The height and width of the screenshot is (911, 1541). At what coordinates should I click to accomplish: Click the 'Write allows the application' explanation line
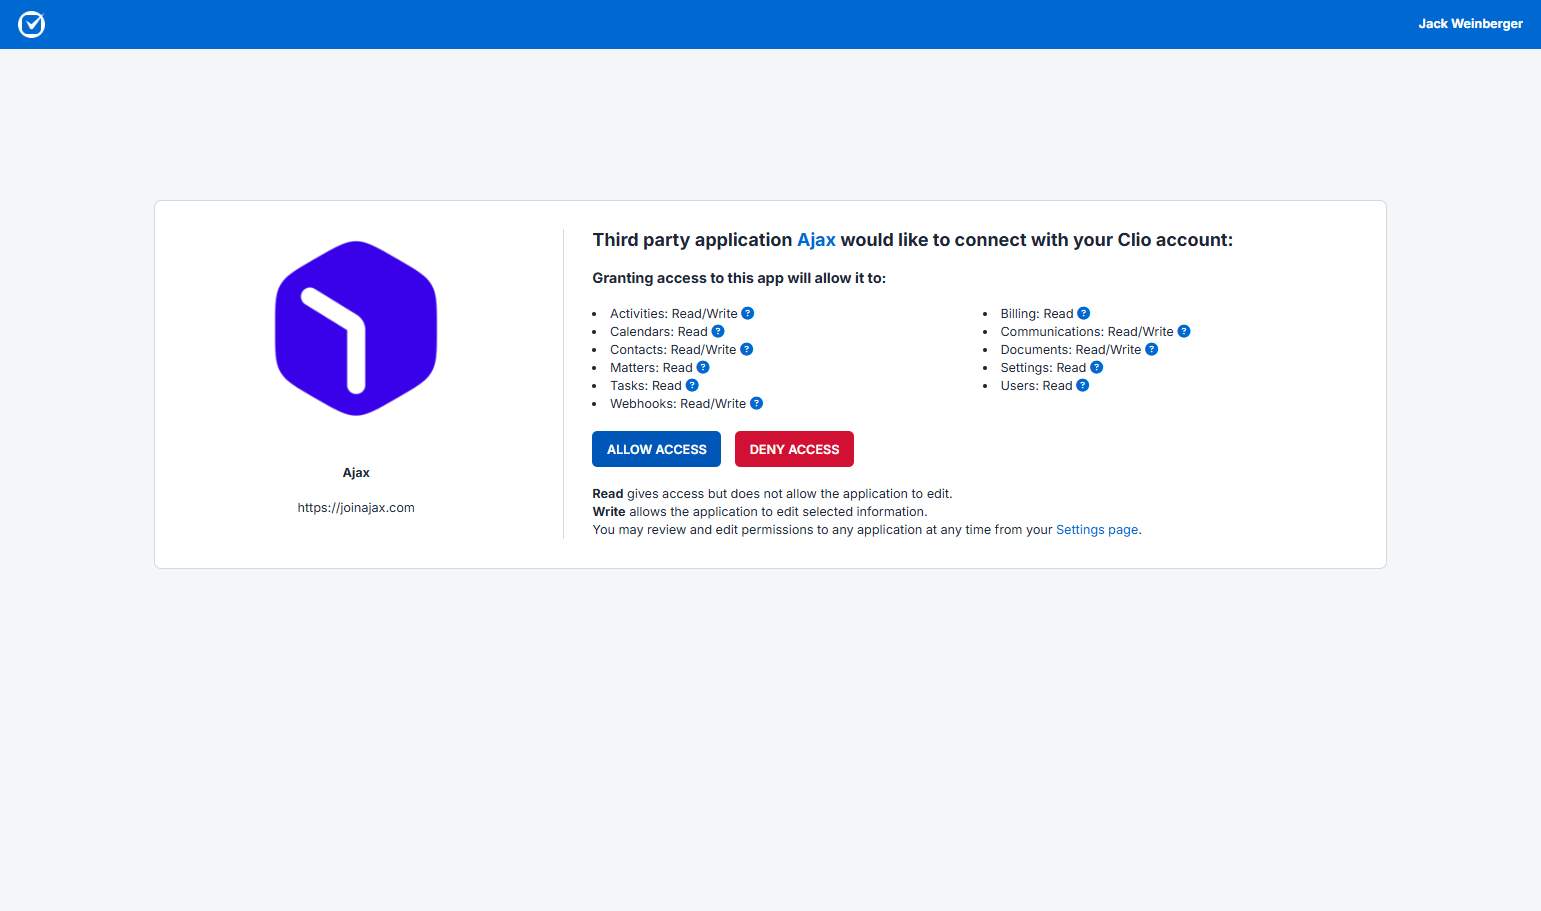pos(760,512)
